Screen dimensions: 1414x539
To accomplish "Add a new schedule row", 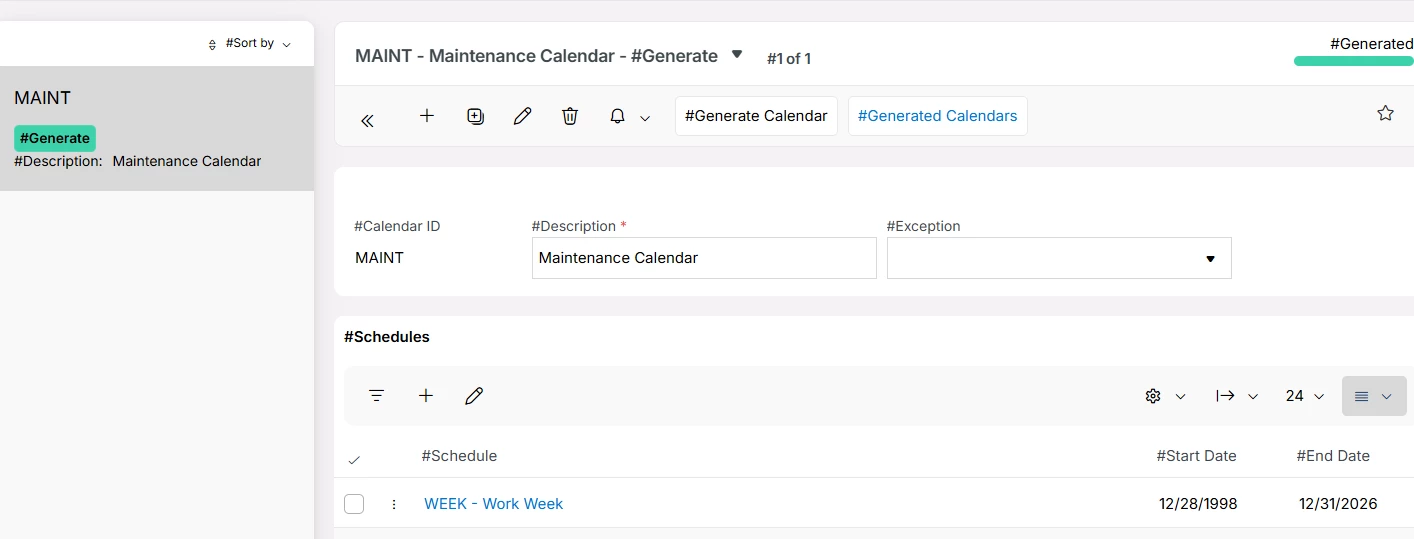I will [x=426, y=396].
